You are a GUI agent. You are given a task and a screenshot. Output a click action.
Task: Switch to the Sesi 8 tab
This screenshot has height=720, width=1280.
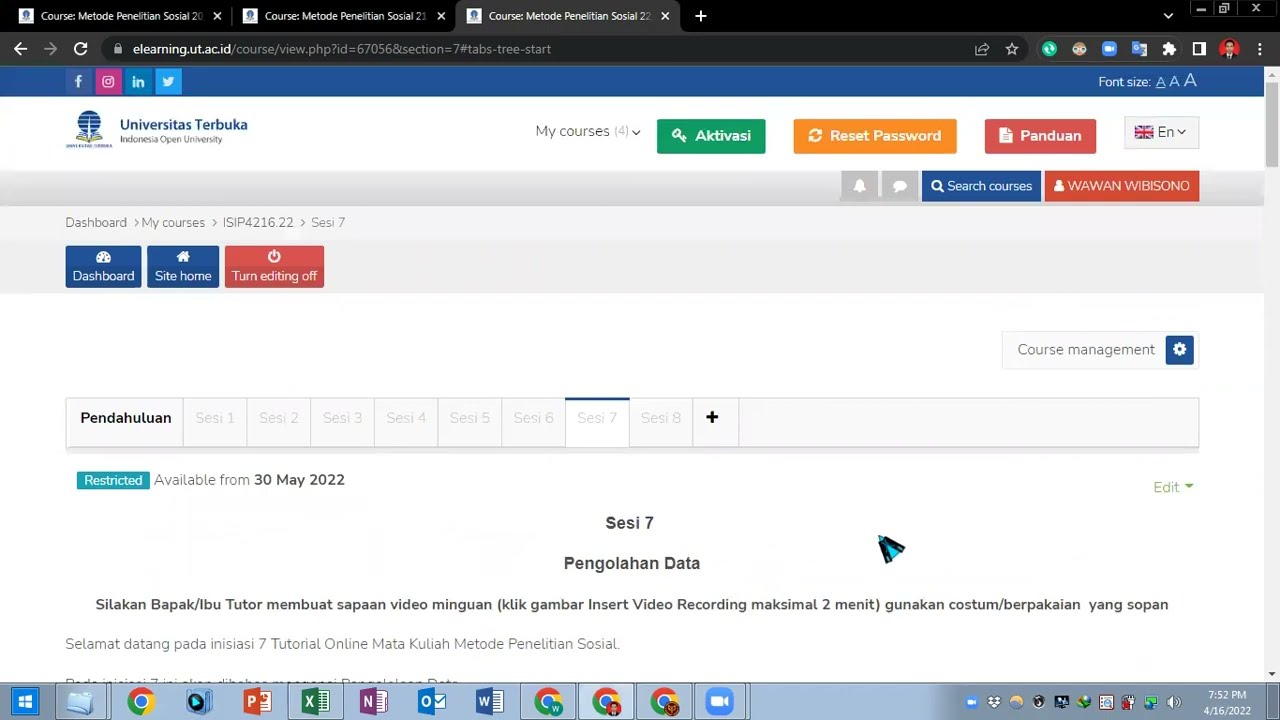pyautogui.click(x=661, y=418)
